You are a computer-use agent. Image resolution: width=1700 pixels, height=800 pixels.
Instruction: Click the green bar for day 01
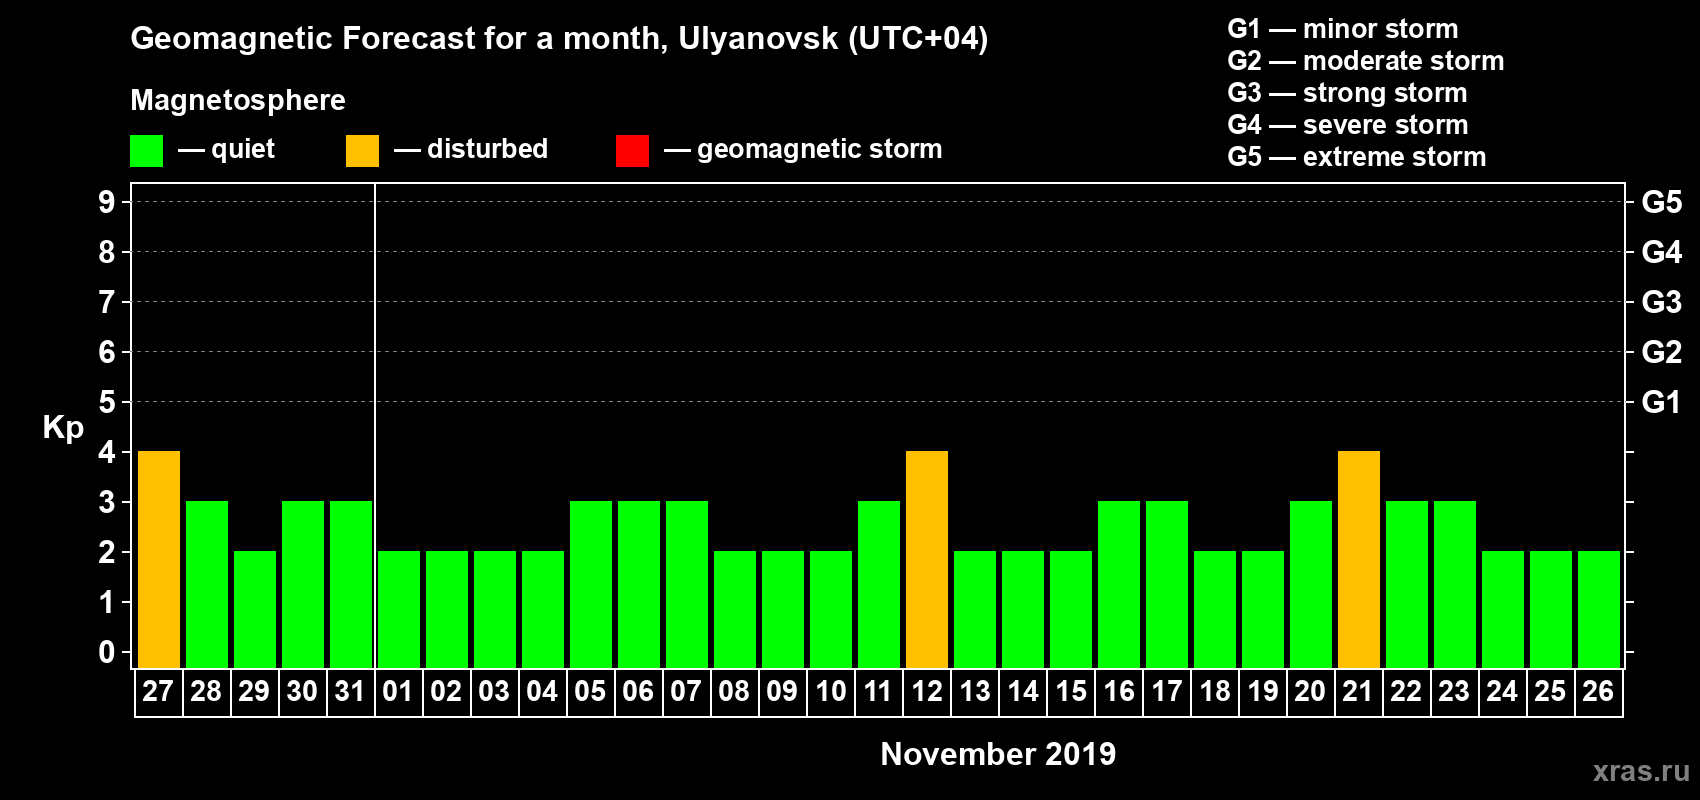pos(399,609)
